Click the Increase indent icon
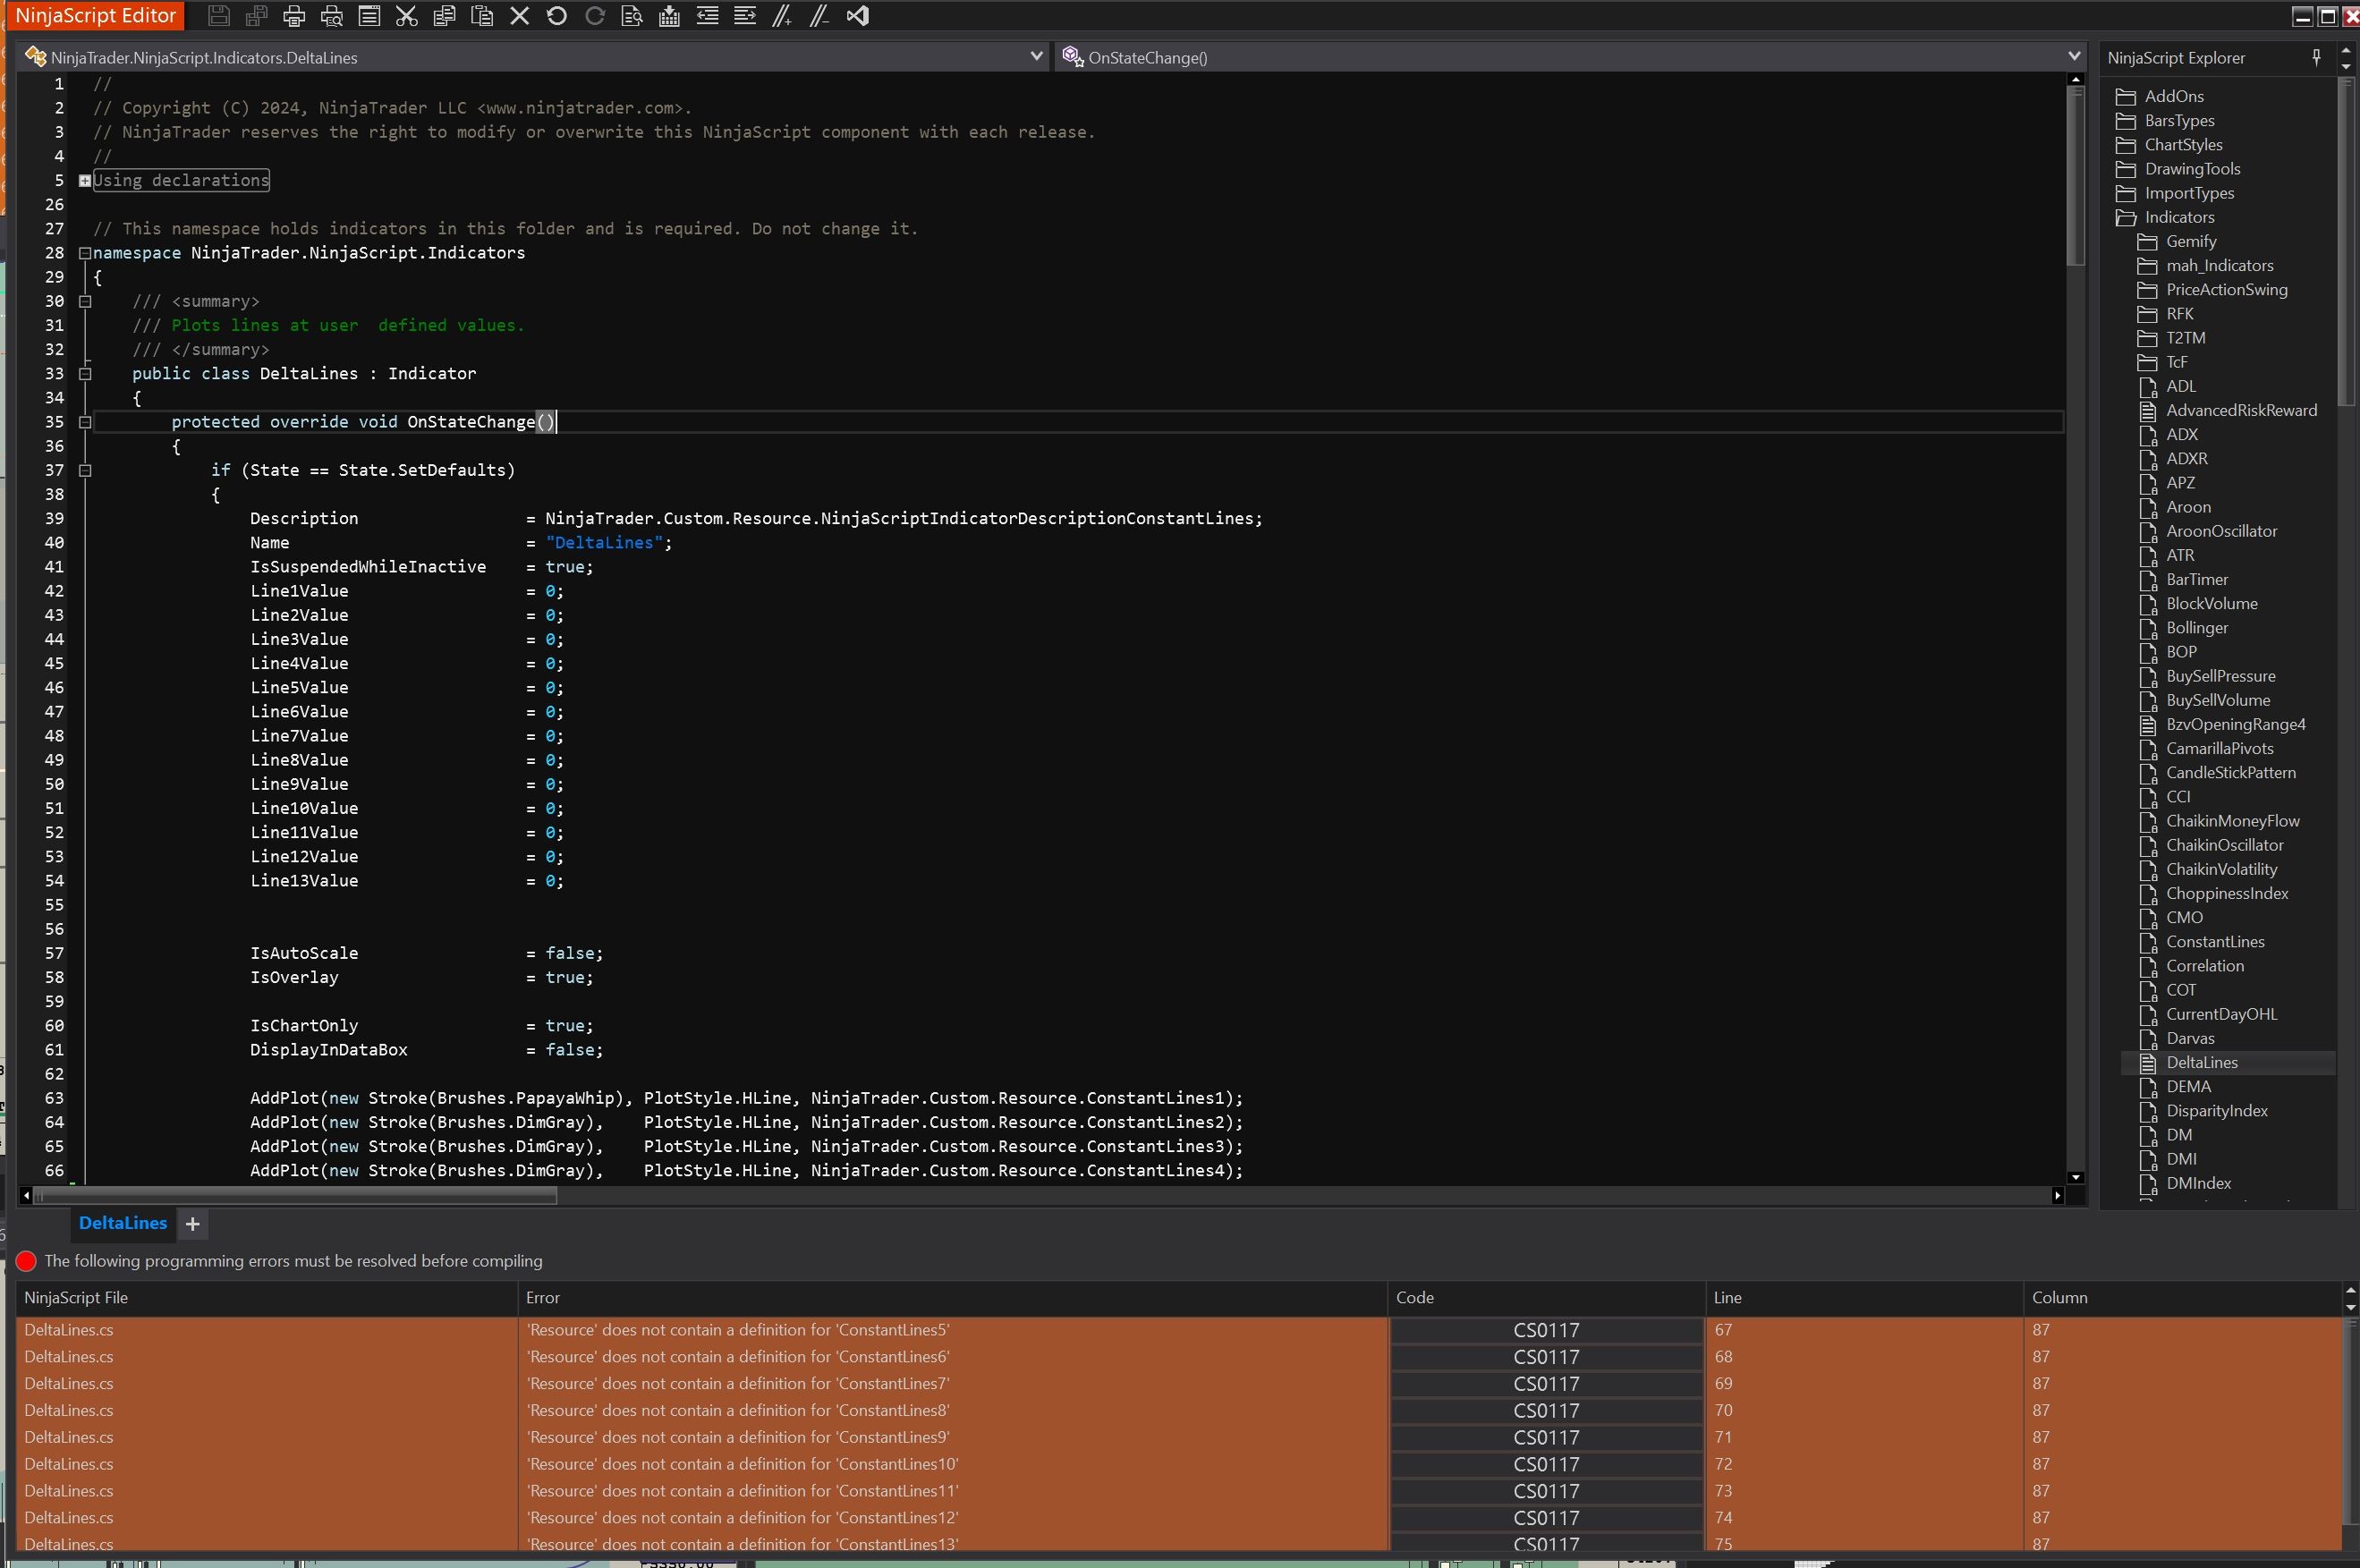Screen dimensions: 2360x1568 [745, 16]
